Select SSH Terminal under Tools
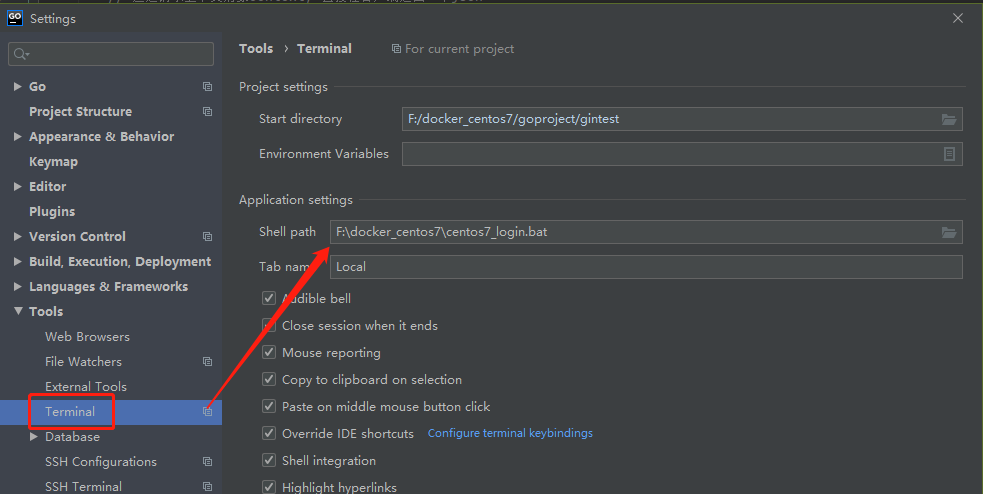Screen dimensions: 983x494 pyautogui.click(x=83, y=486)
